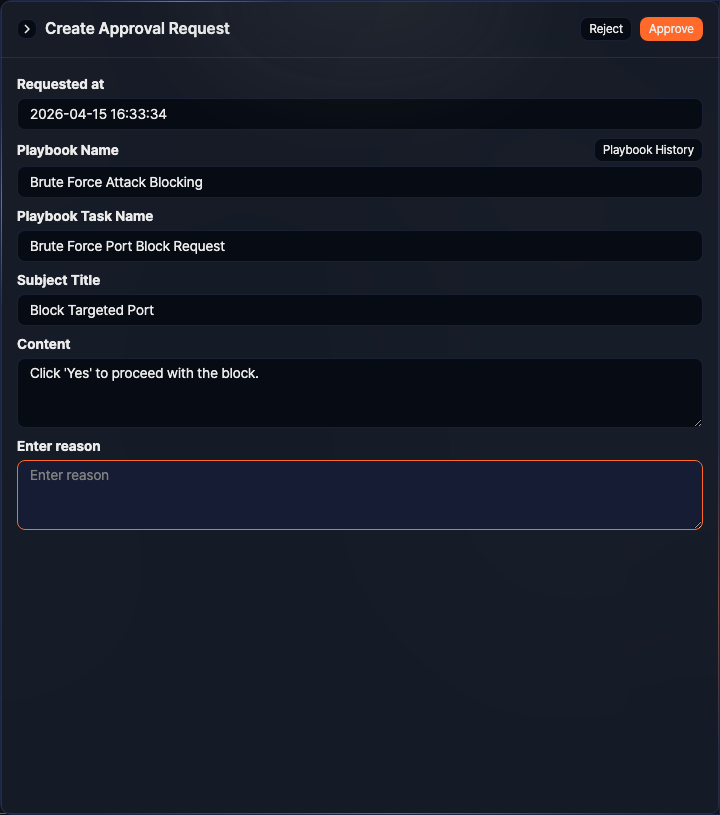Click the Reject button
Image resolution: width=720 pixels, height=815 pixels.
pyautogui.click(x=605, y=29)
